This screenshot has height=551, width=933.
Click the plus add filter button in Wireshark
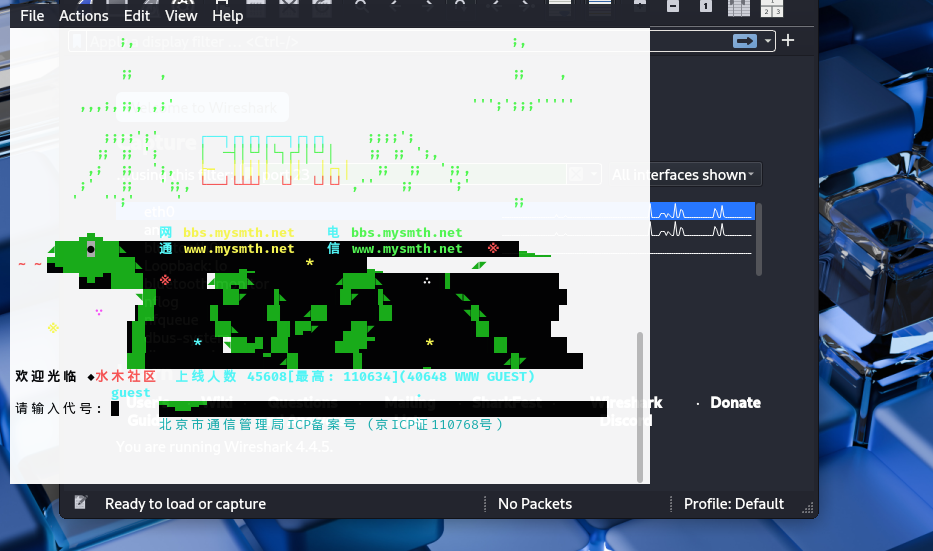pyautogui.click(x=788, y=40)
